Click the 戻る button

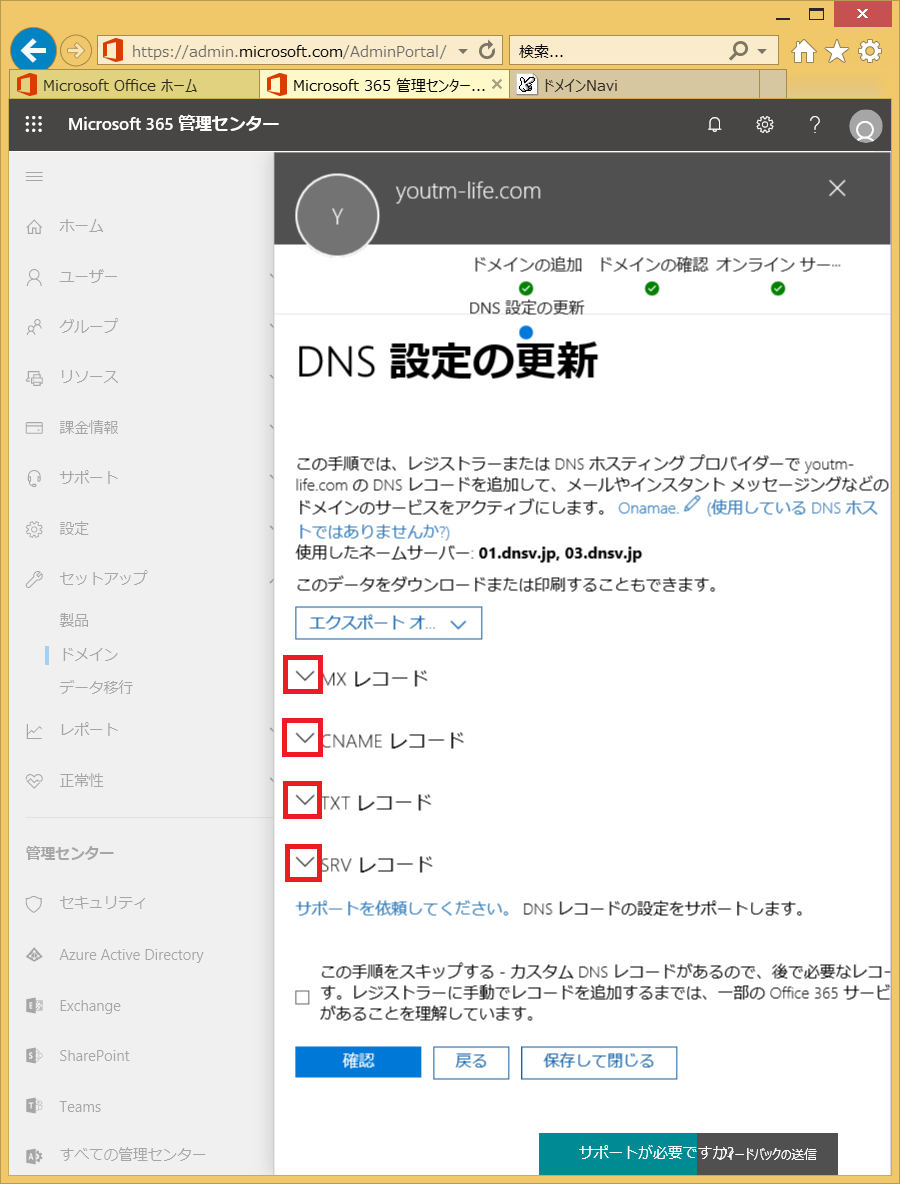click(471, 1062)
